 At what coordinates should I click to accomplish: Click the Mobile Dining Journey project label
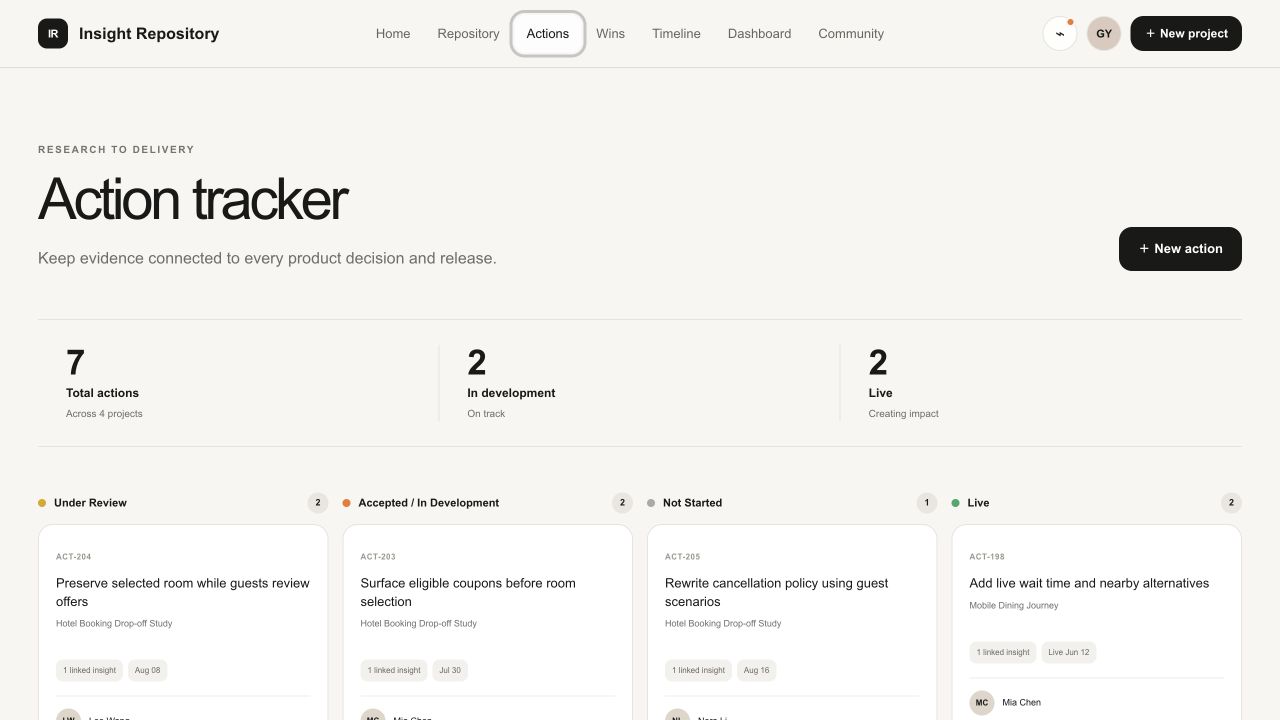(x=1014, y=606)
